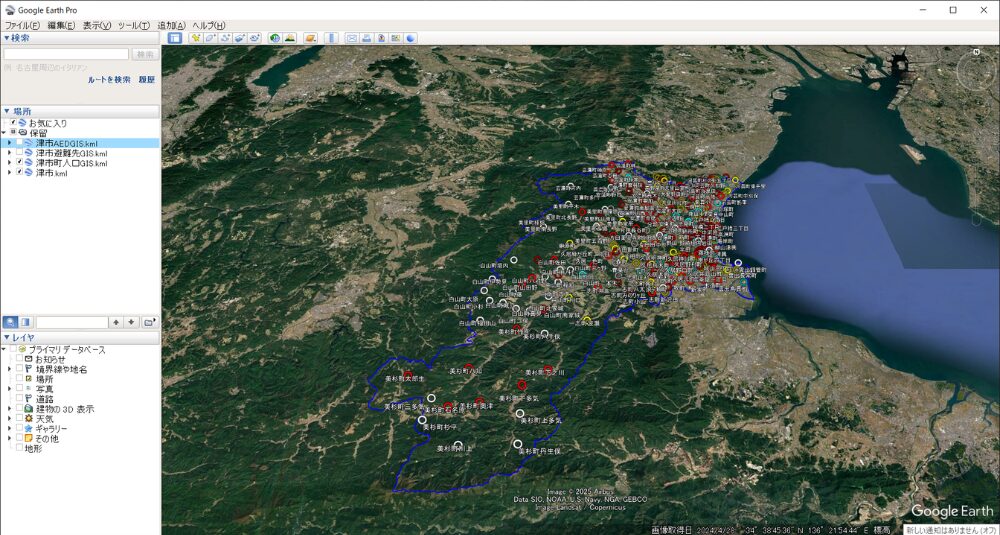The height and width of the screenshot is (535, 1000).
Task: Select the Add Placemark pushpin tool
Action: [195, 38]
